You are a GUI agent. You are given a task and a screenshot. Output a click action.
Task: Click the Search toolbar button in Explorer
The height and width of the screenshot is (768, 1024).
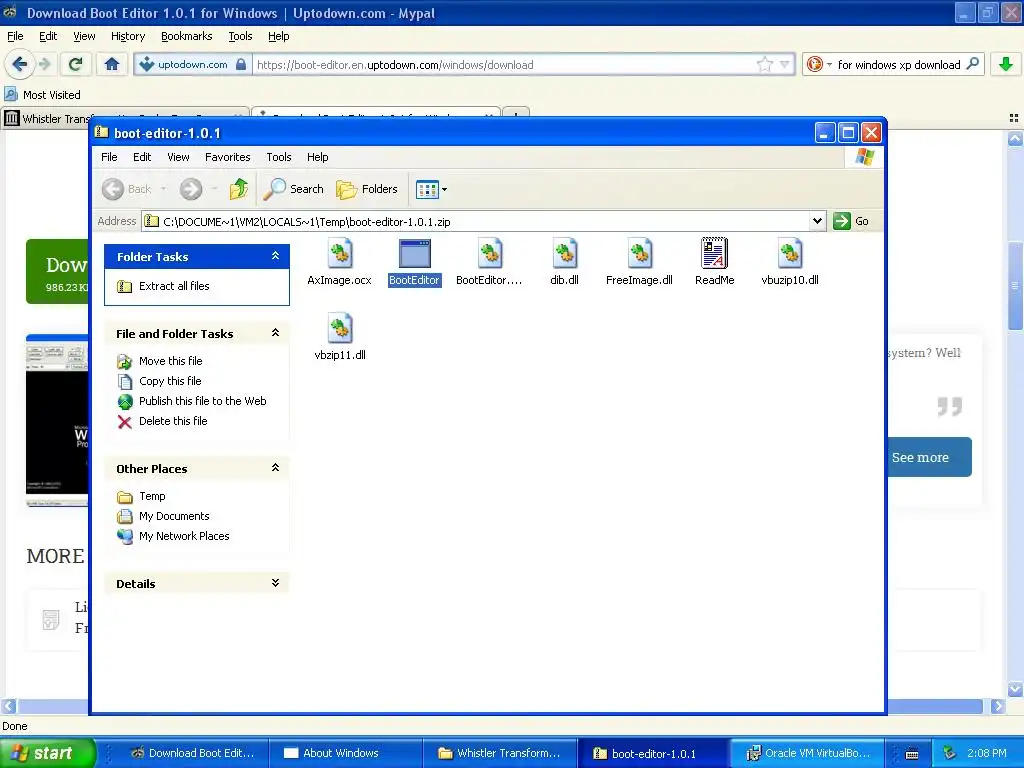click(x=294, y=189)
